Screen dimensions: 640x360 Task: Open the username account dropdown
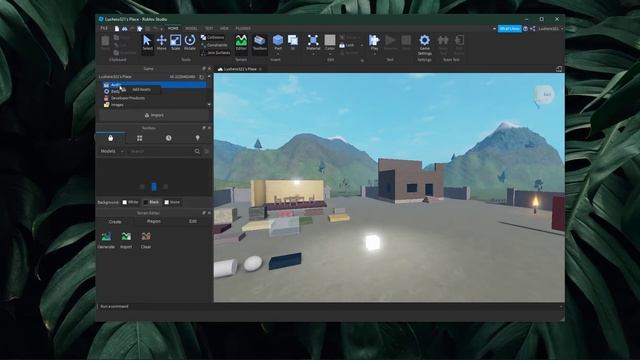coord(550,29)
